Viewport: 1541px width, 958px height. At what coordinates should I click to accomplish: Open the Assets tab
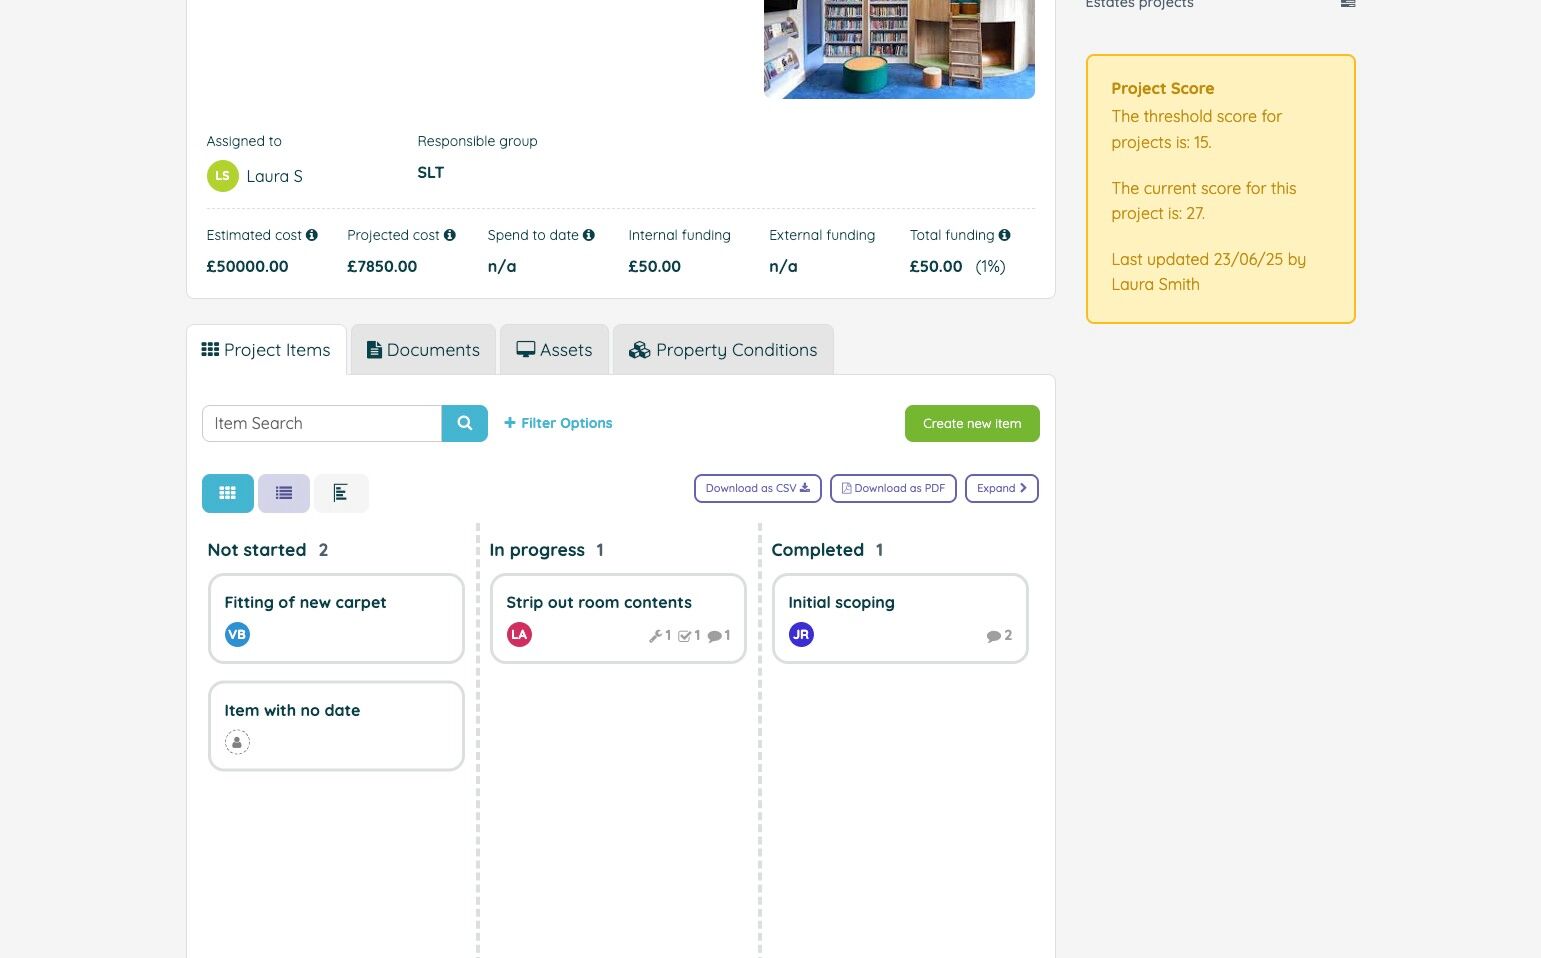554,350
